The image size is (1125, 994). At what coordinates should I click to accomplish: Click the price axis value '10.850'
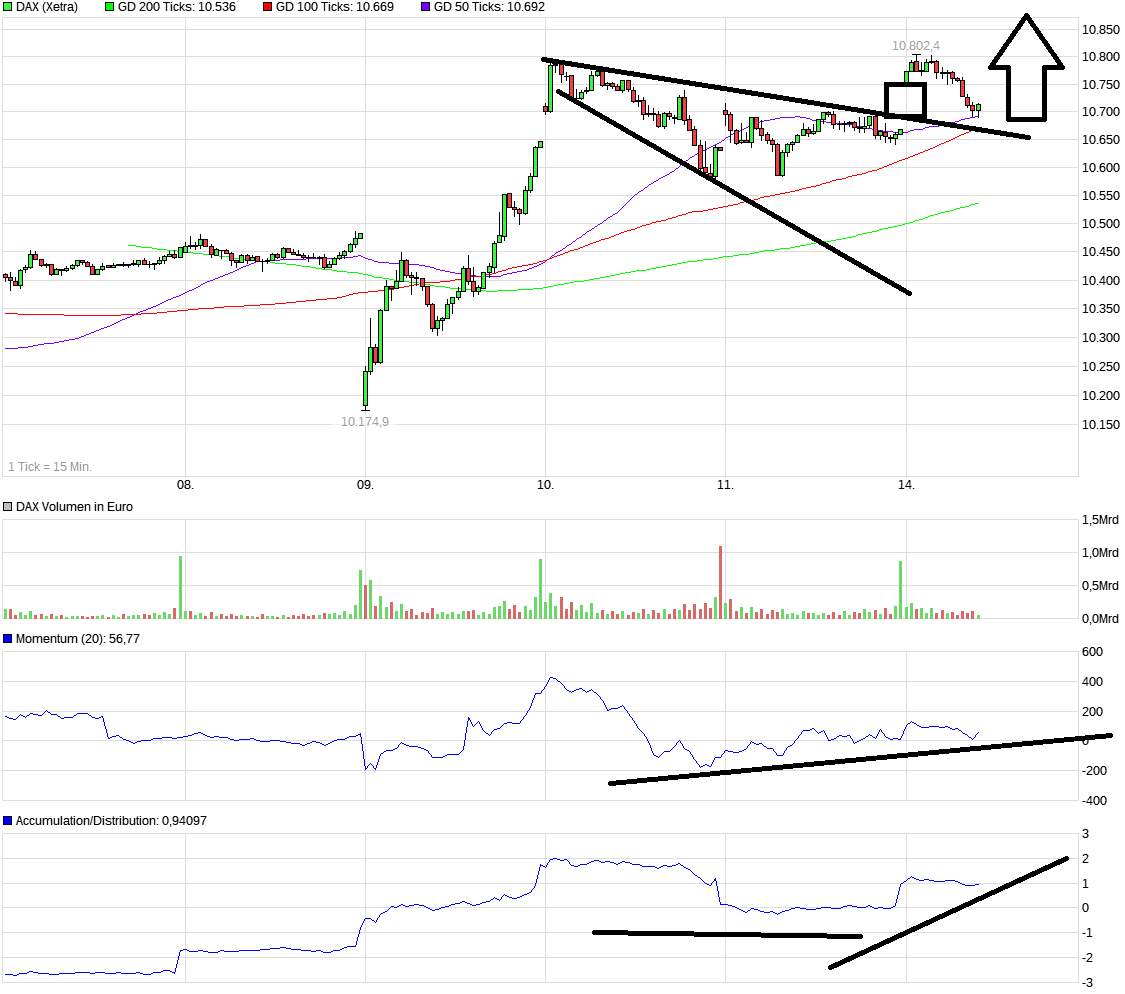[1101, 29]
